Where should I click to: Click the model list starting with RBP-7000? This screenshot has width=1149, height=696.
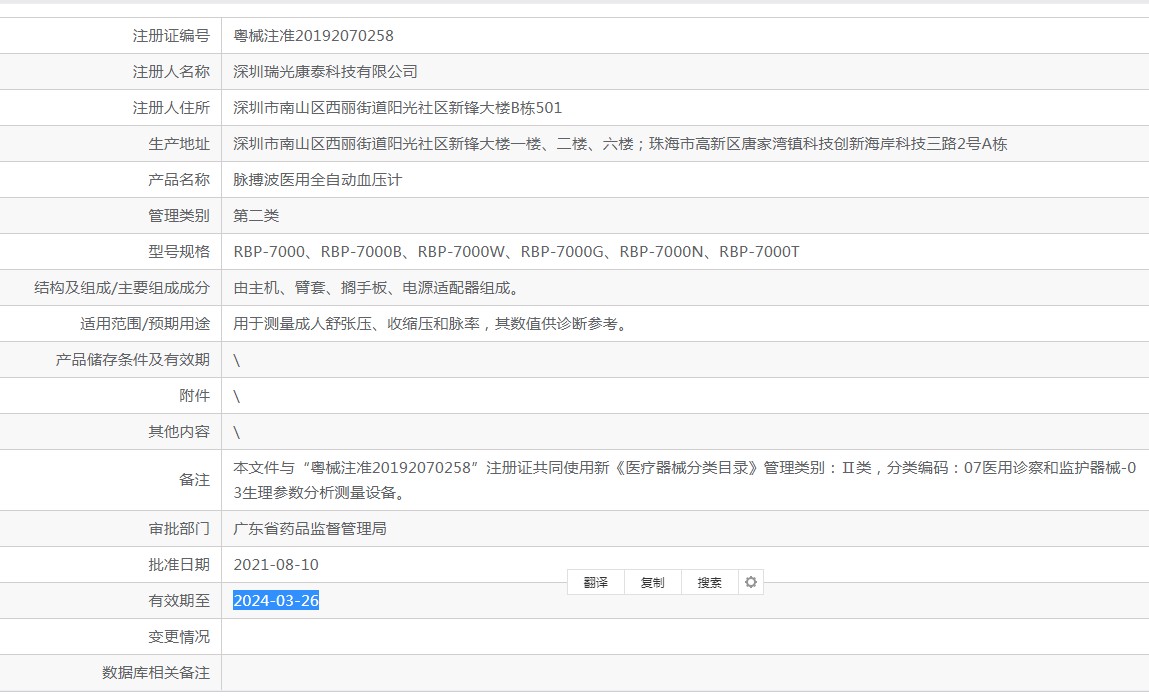pyautogui.click(x=517, y=251)
